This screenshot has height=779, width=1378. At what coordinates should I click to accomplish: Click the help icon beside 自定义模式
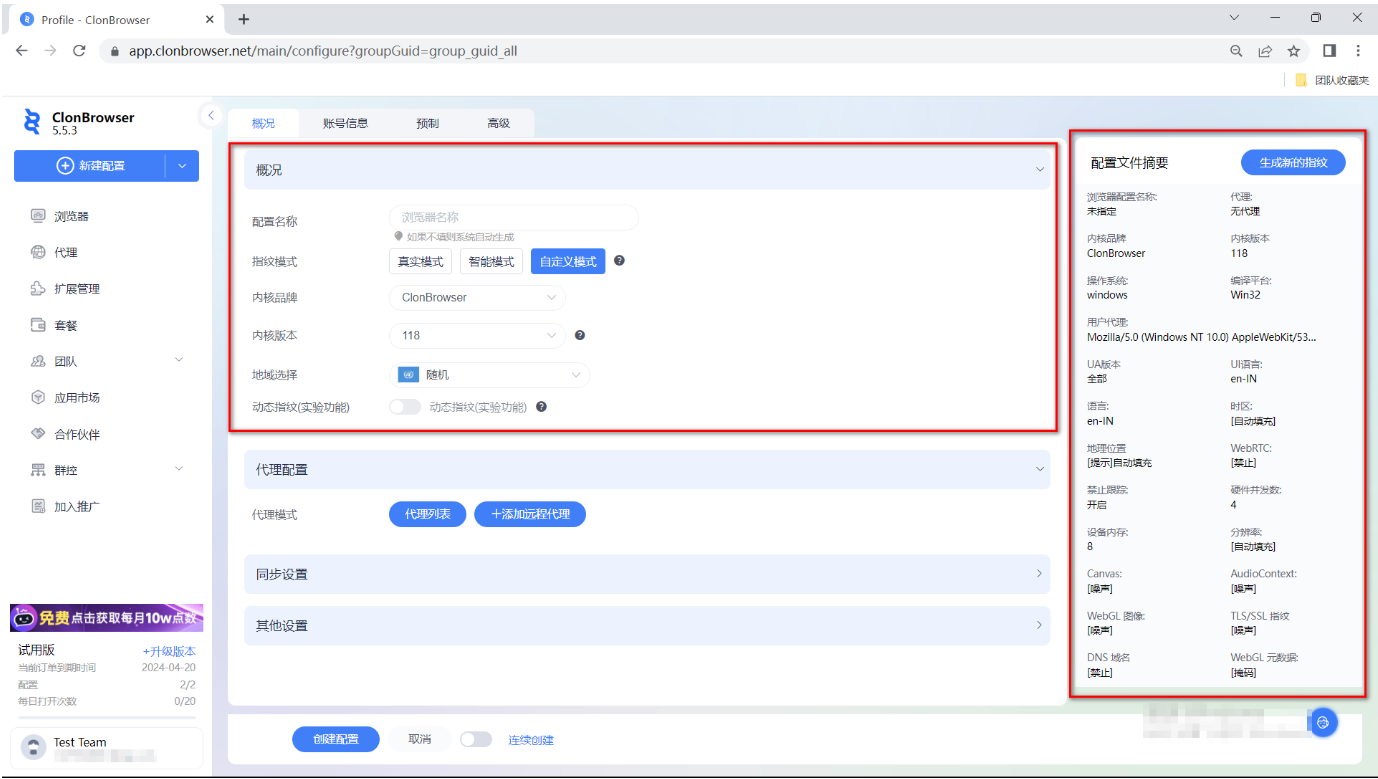[x=620, y=261]
